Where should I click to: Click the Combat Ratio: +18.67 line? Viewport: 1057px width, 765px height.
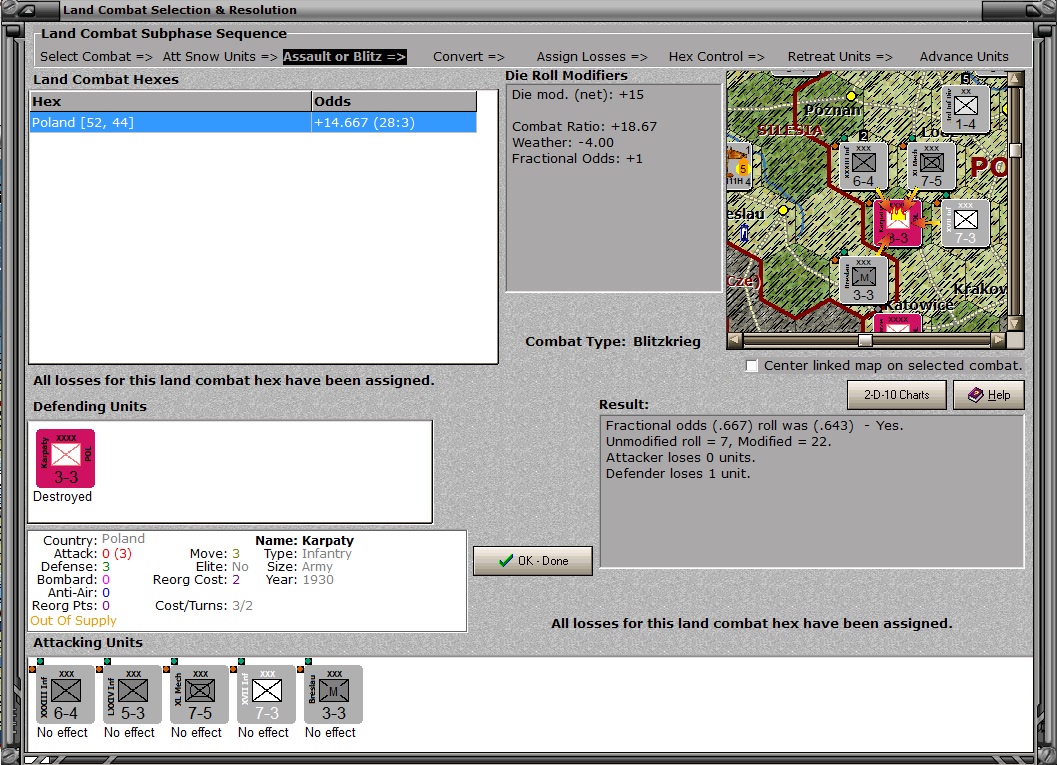(x=584, y=126)
